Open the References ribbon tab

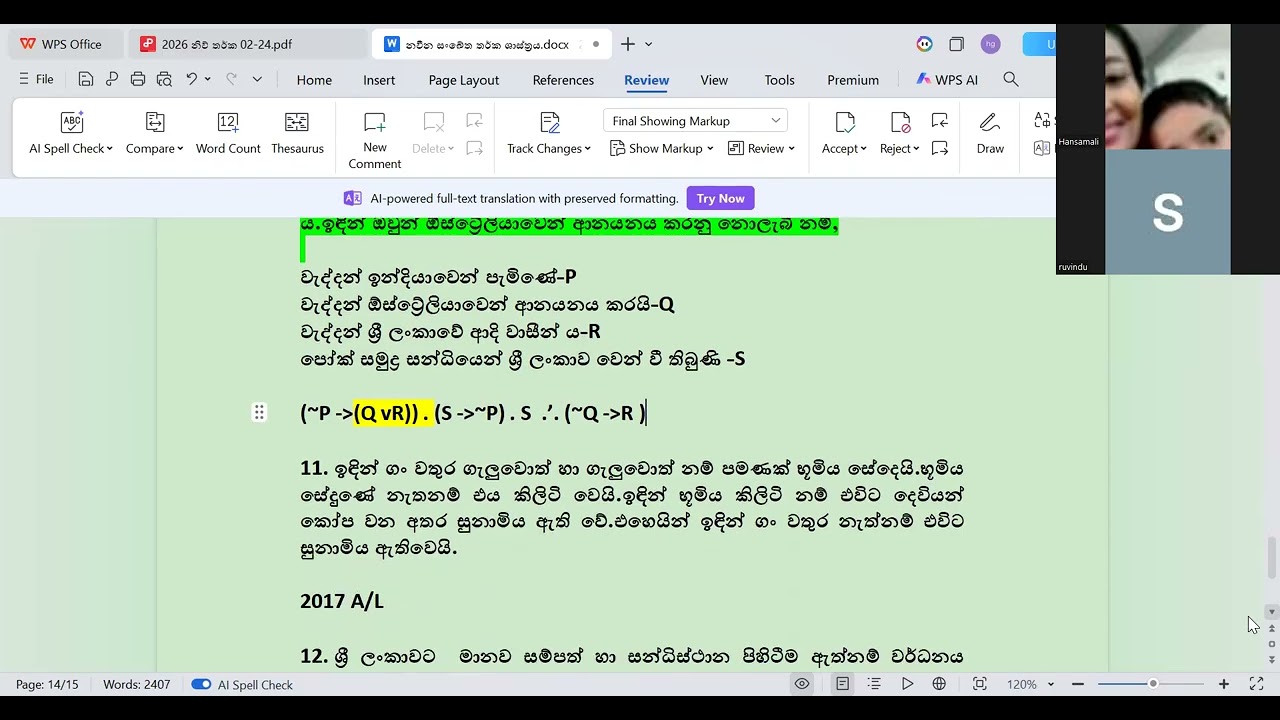(x=563, y=80)
